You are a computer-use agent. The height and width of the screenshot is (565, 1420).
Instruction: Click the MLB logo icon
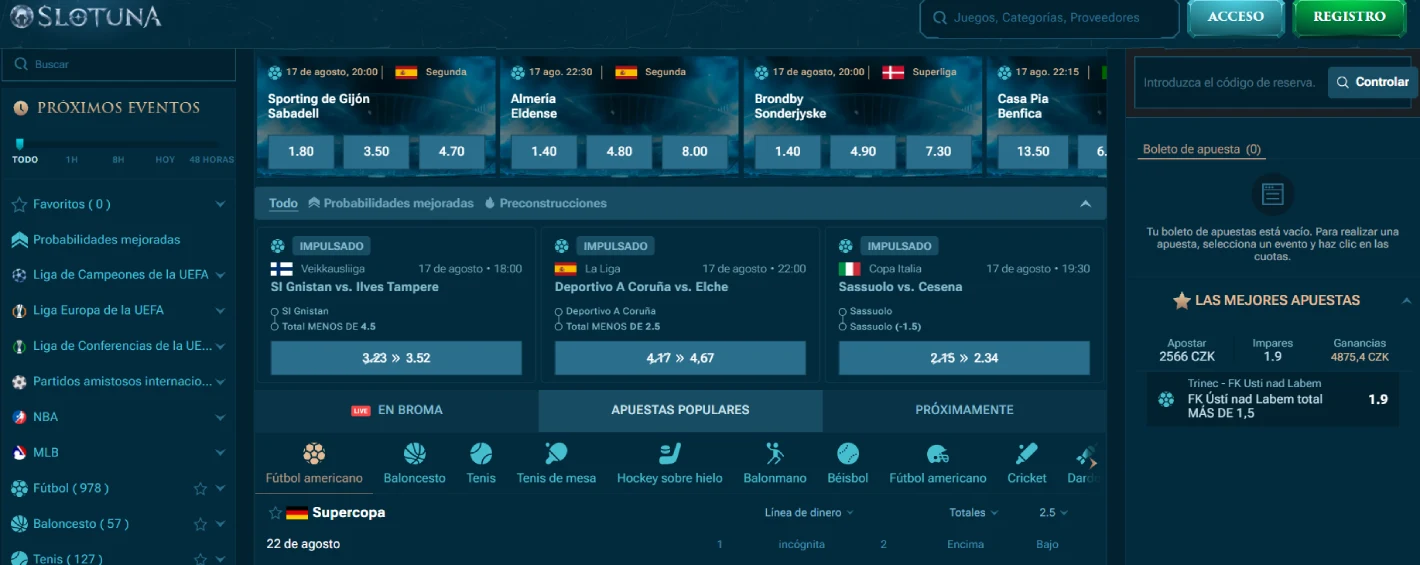click(x=19, y=453)
